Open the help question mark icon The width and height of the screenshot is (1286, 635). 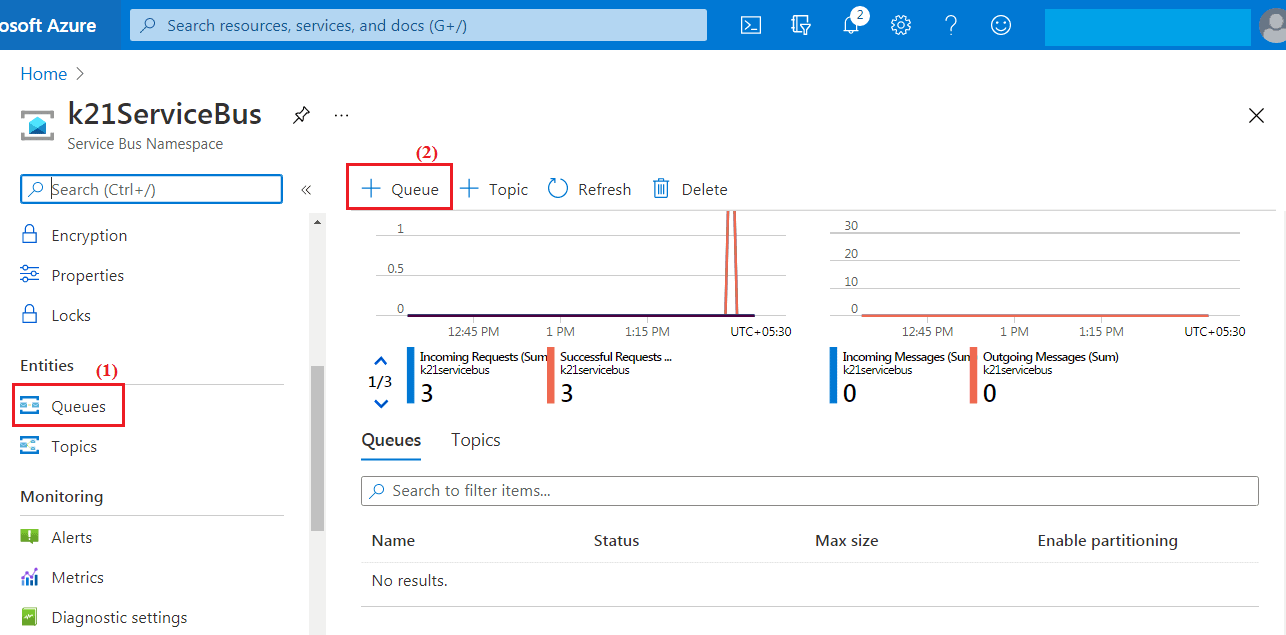951,25
